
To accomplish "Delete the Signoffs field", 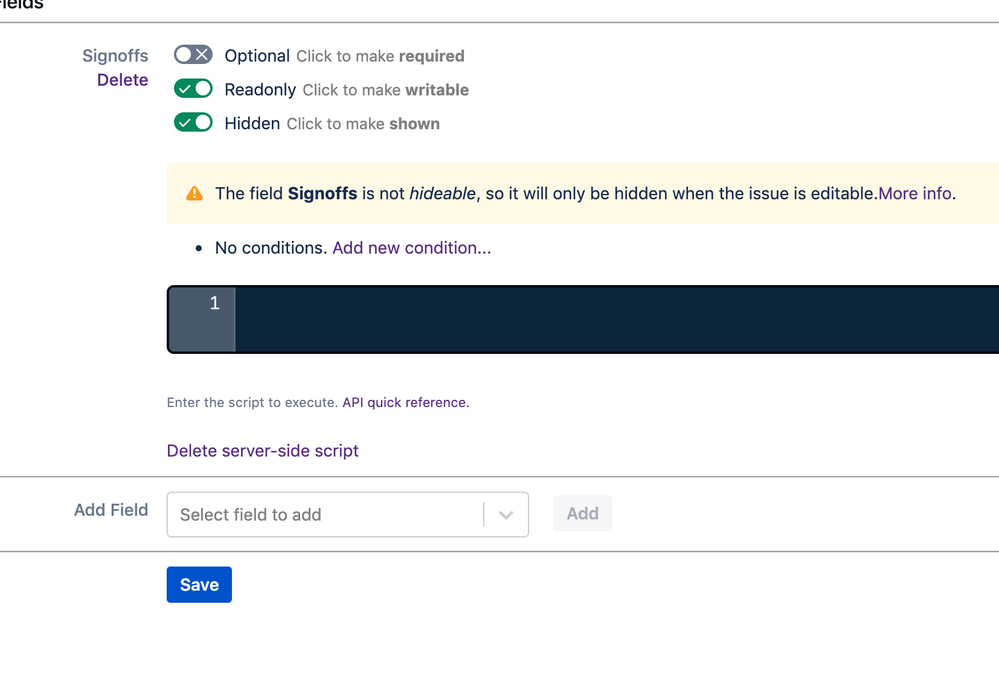I will (122, 80).
